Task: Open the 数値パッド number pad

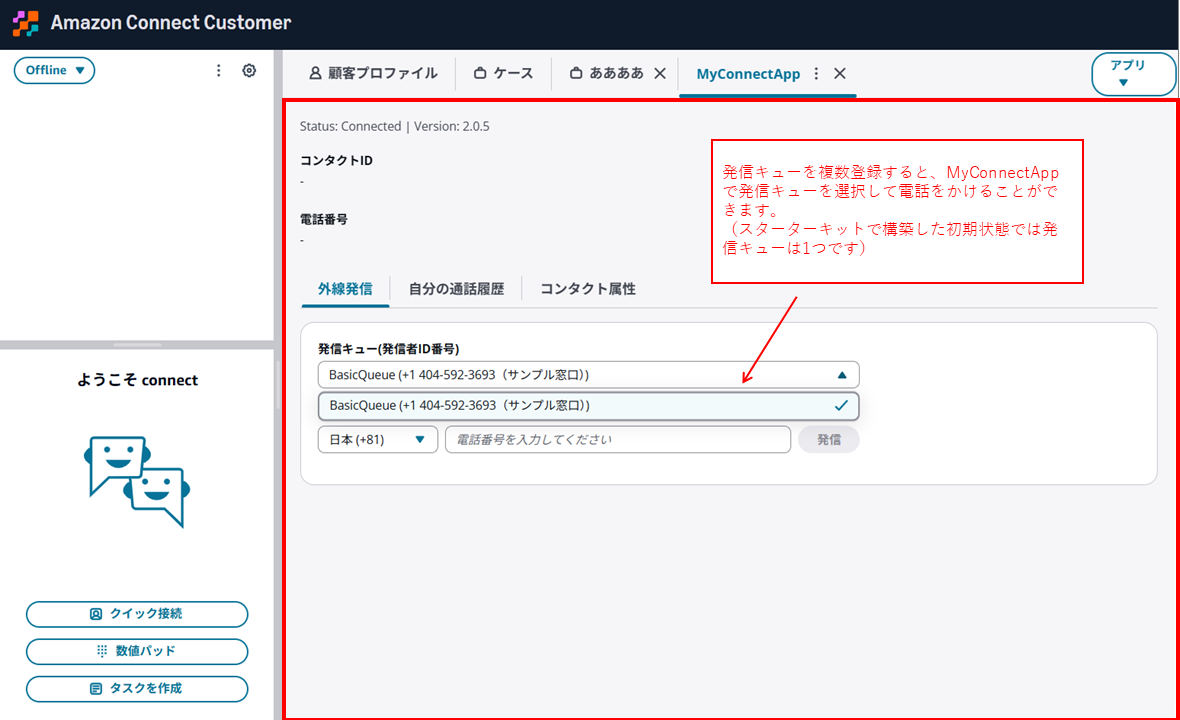Action: (x=137, y=652)
